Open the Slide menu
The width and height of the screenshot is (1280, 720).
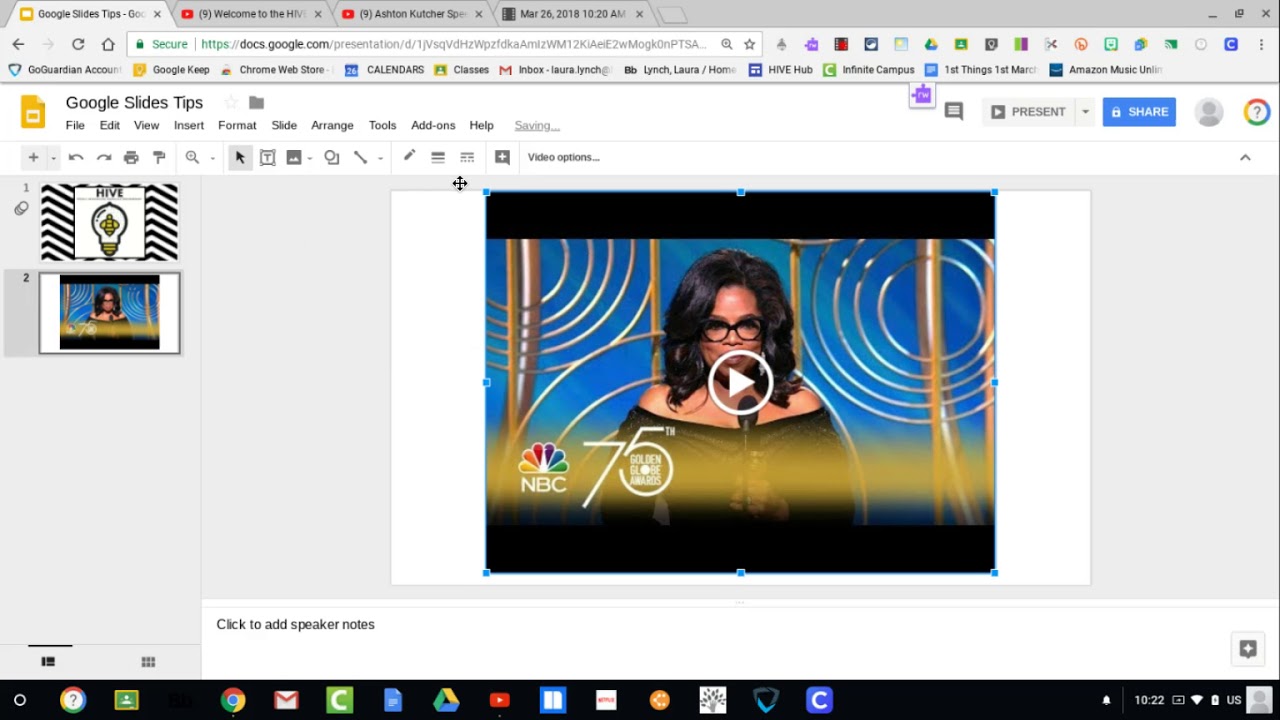pyautogui.click(x=284, y=125)
